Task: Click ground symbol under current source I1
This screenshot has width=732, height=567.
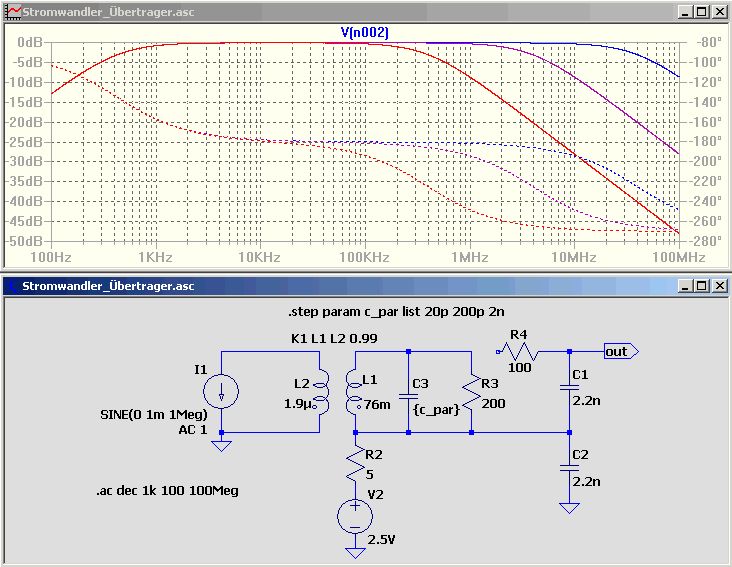Action: [221, 446]
